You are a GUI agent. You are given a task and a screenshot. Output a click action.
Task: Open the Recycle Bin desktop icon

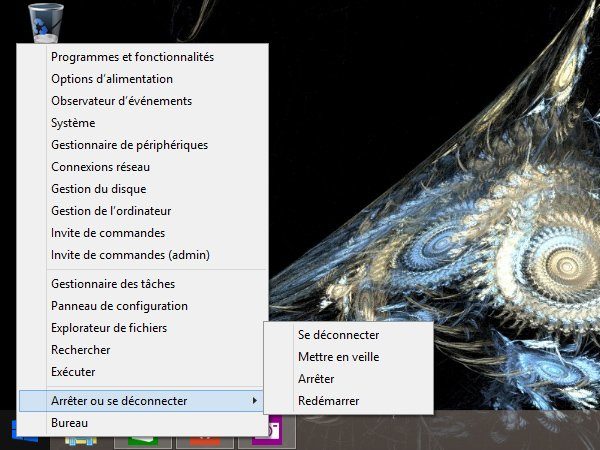pyautogui.click(x=46, y=23)
